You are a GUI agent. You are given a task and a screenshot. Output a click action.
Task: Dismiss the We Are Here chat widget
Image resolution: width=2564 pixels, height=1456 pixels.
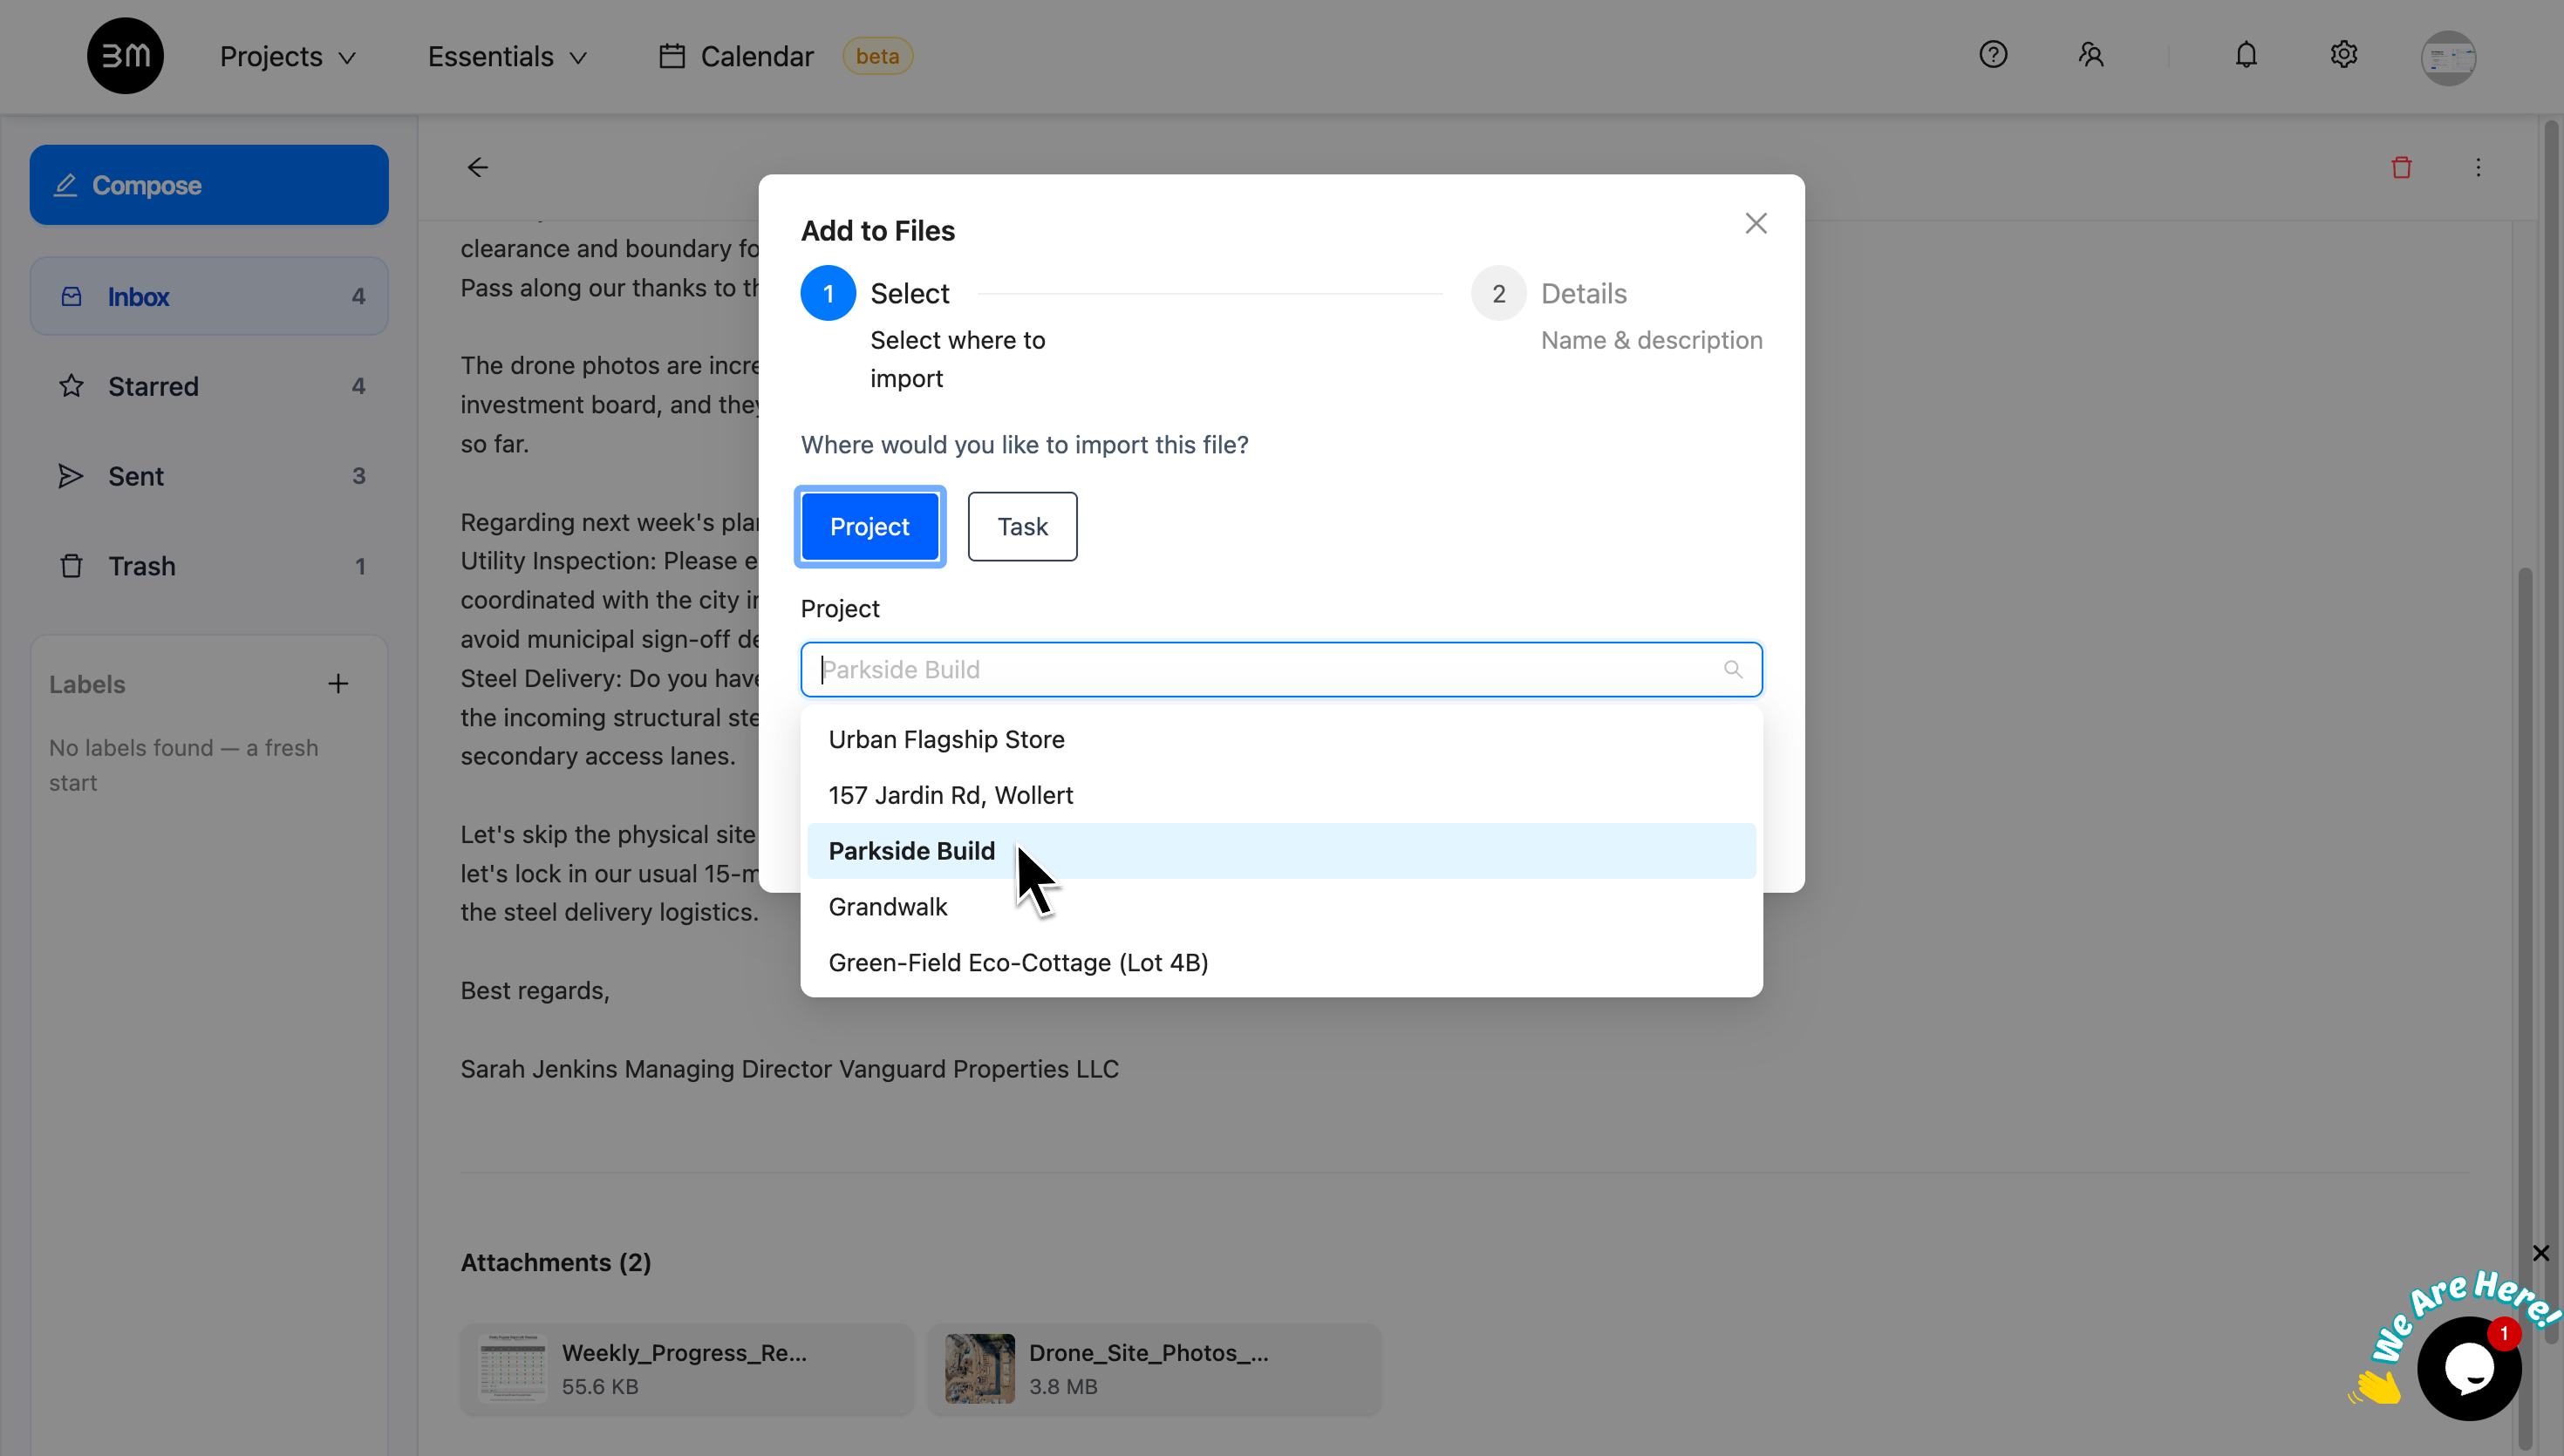coord(2540,1253)
